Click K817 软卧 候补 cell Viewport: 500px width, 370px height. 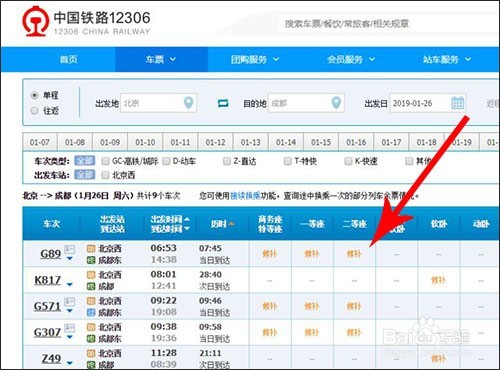coord(438,280)
